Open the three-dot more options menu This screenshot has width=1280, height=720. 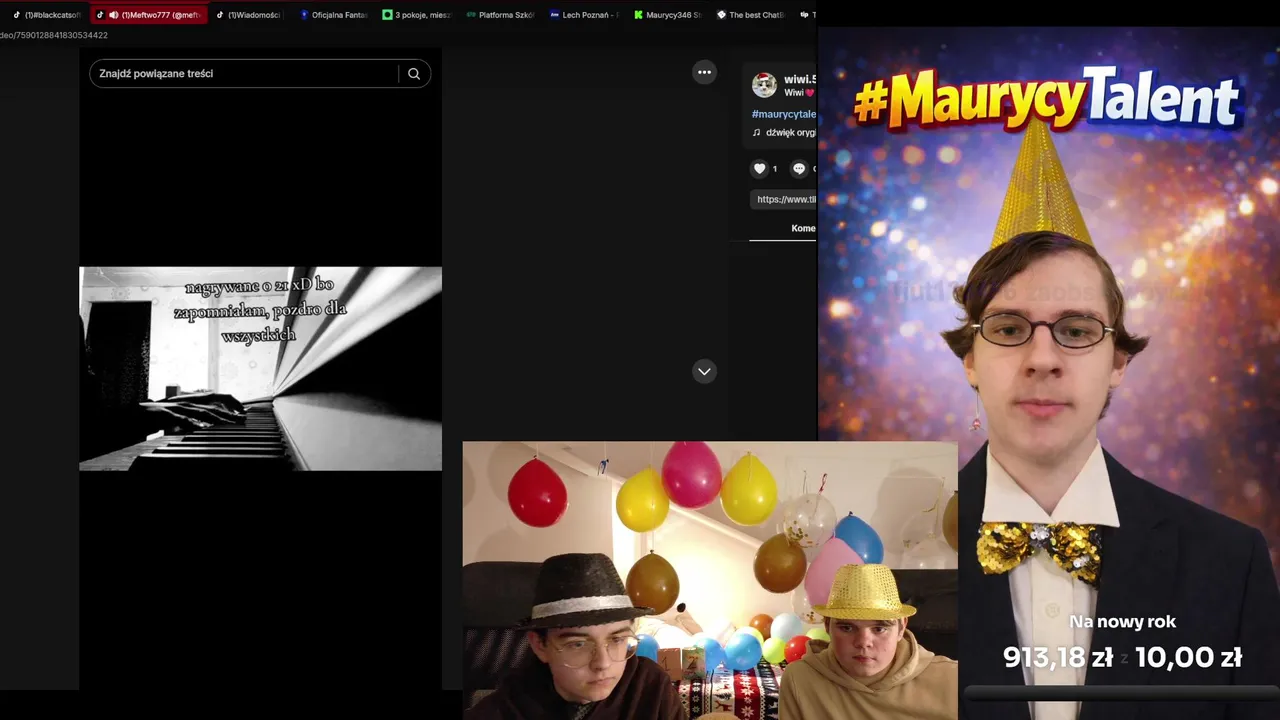(704, 72)
